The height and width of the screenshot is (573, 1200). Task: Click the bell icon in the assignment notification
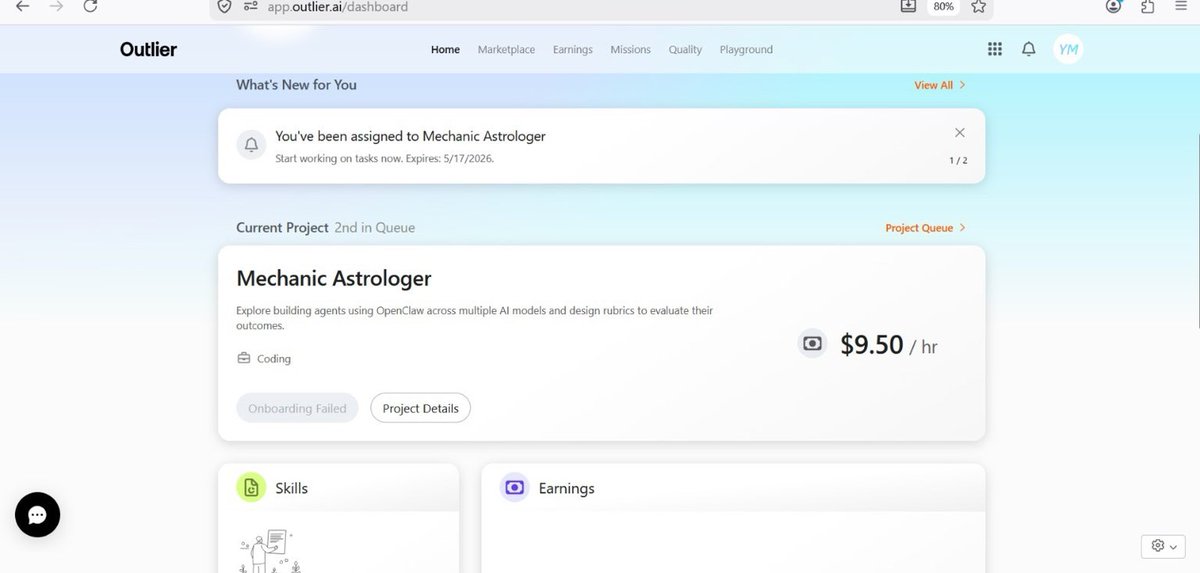click(252, 145)
